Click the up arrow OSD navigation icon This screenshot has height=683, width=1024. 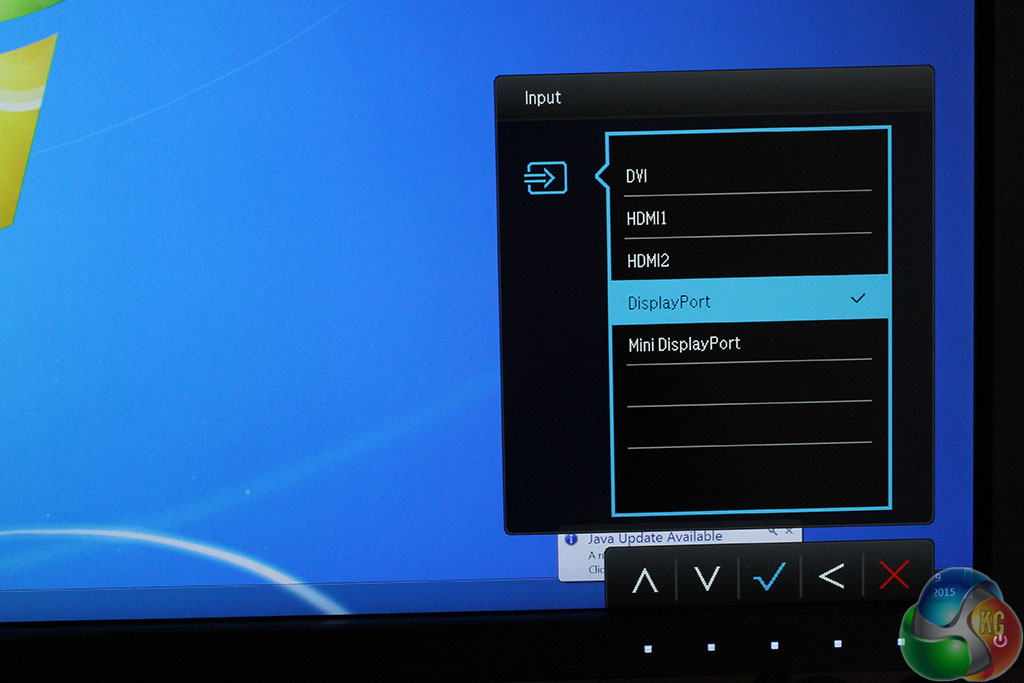tap(645, 579)
